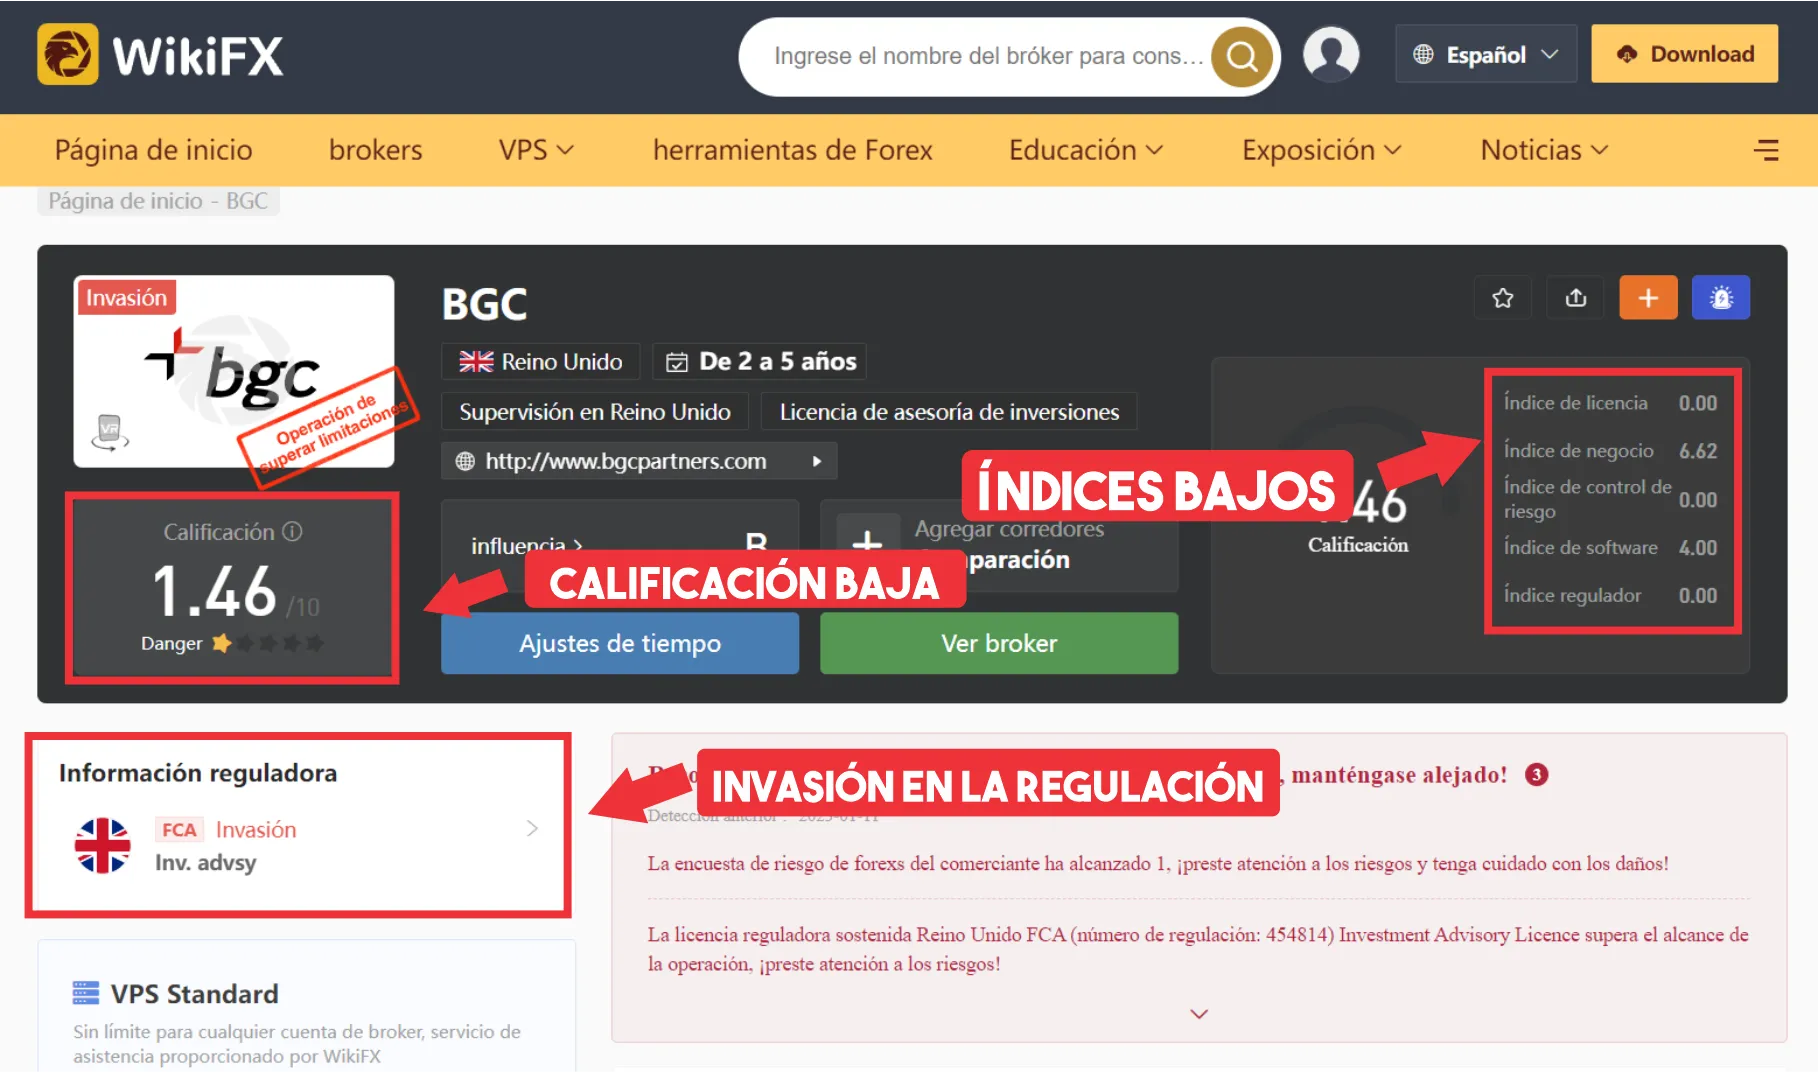Click the BGC broker title
Image resolution: width=1818 pixels, height=1072 pixels.
point(485,304)
